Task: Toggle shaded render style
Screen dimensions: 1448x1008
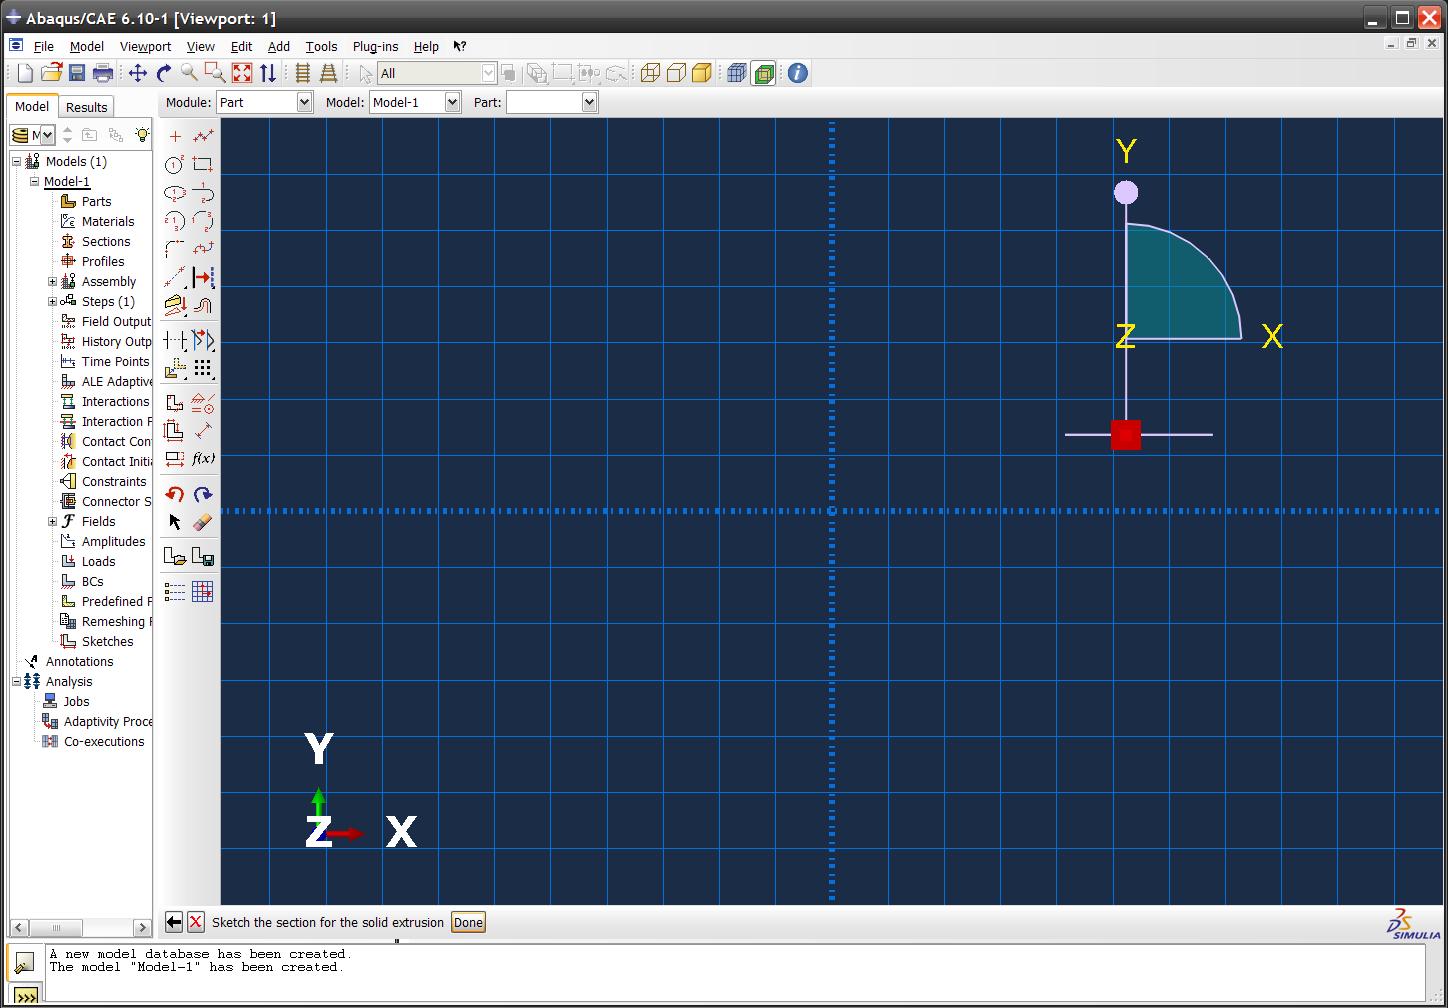Action: coord(702,73)
